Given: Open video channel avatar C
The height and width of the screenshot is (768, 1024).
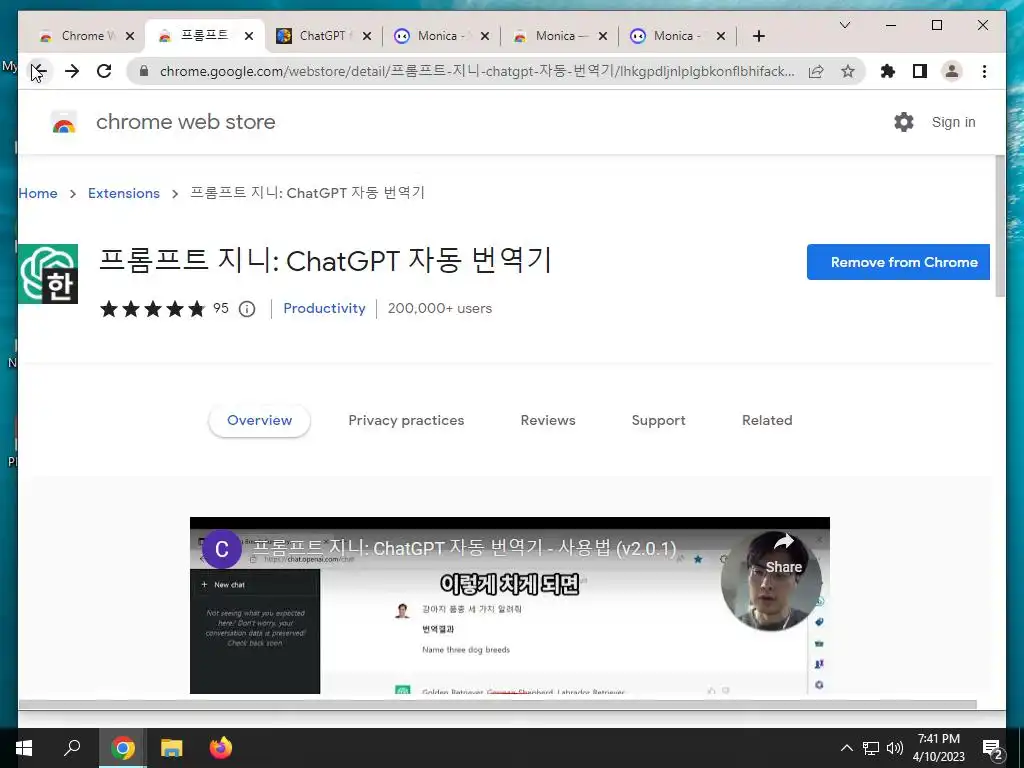Looking at the screenshot, I should (x=221, y=549).
